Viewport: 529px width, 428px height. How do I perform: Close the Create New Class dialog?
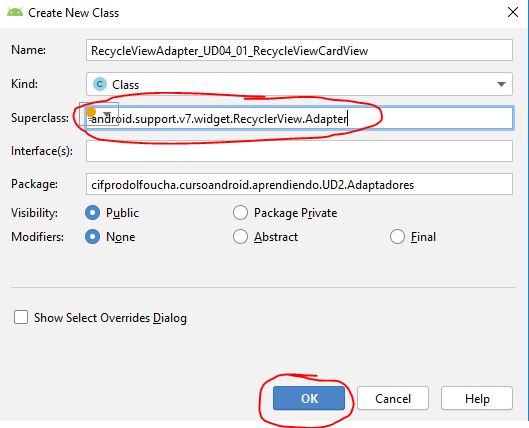click(x=512, y=12)
